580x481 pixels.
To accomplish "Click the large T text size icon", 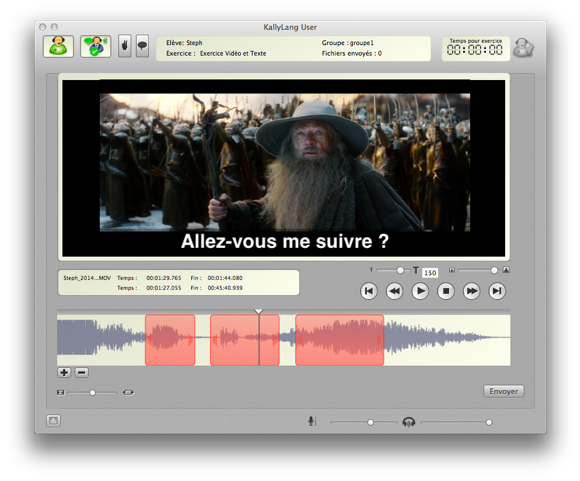I will [x=416, y=270].
